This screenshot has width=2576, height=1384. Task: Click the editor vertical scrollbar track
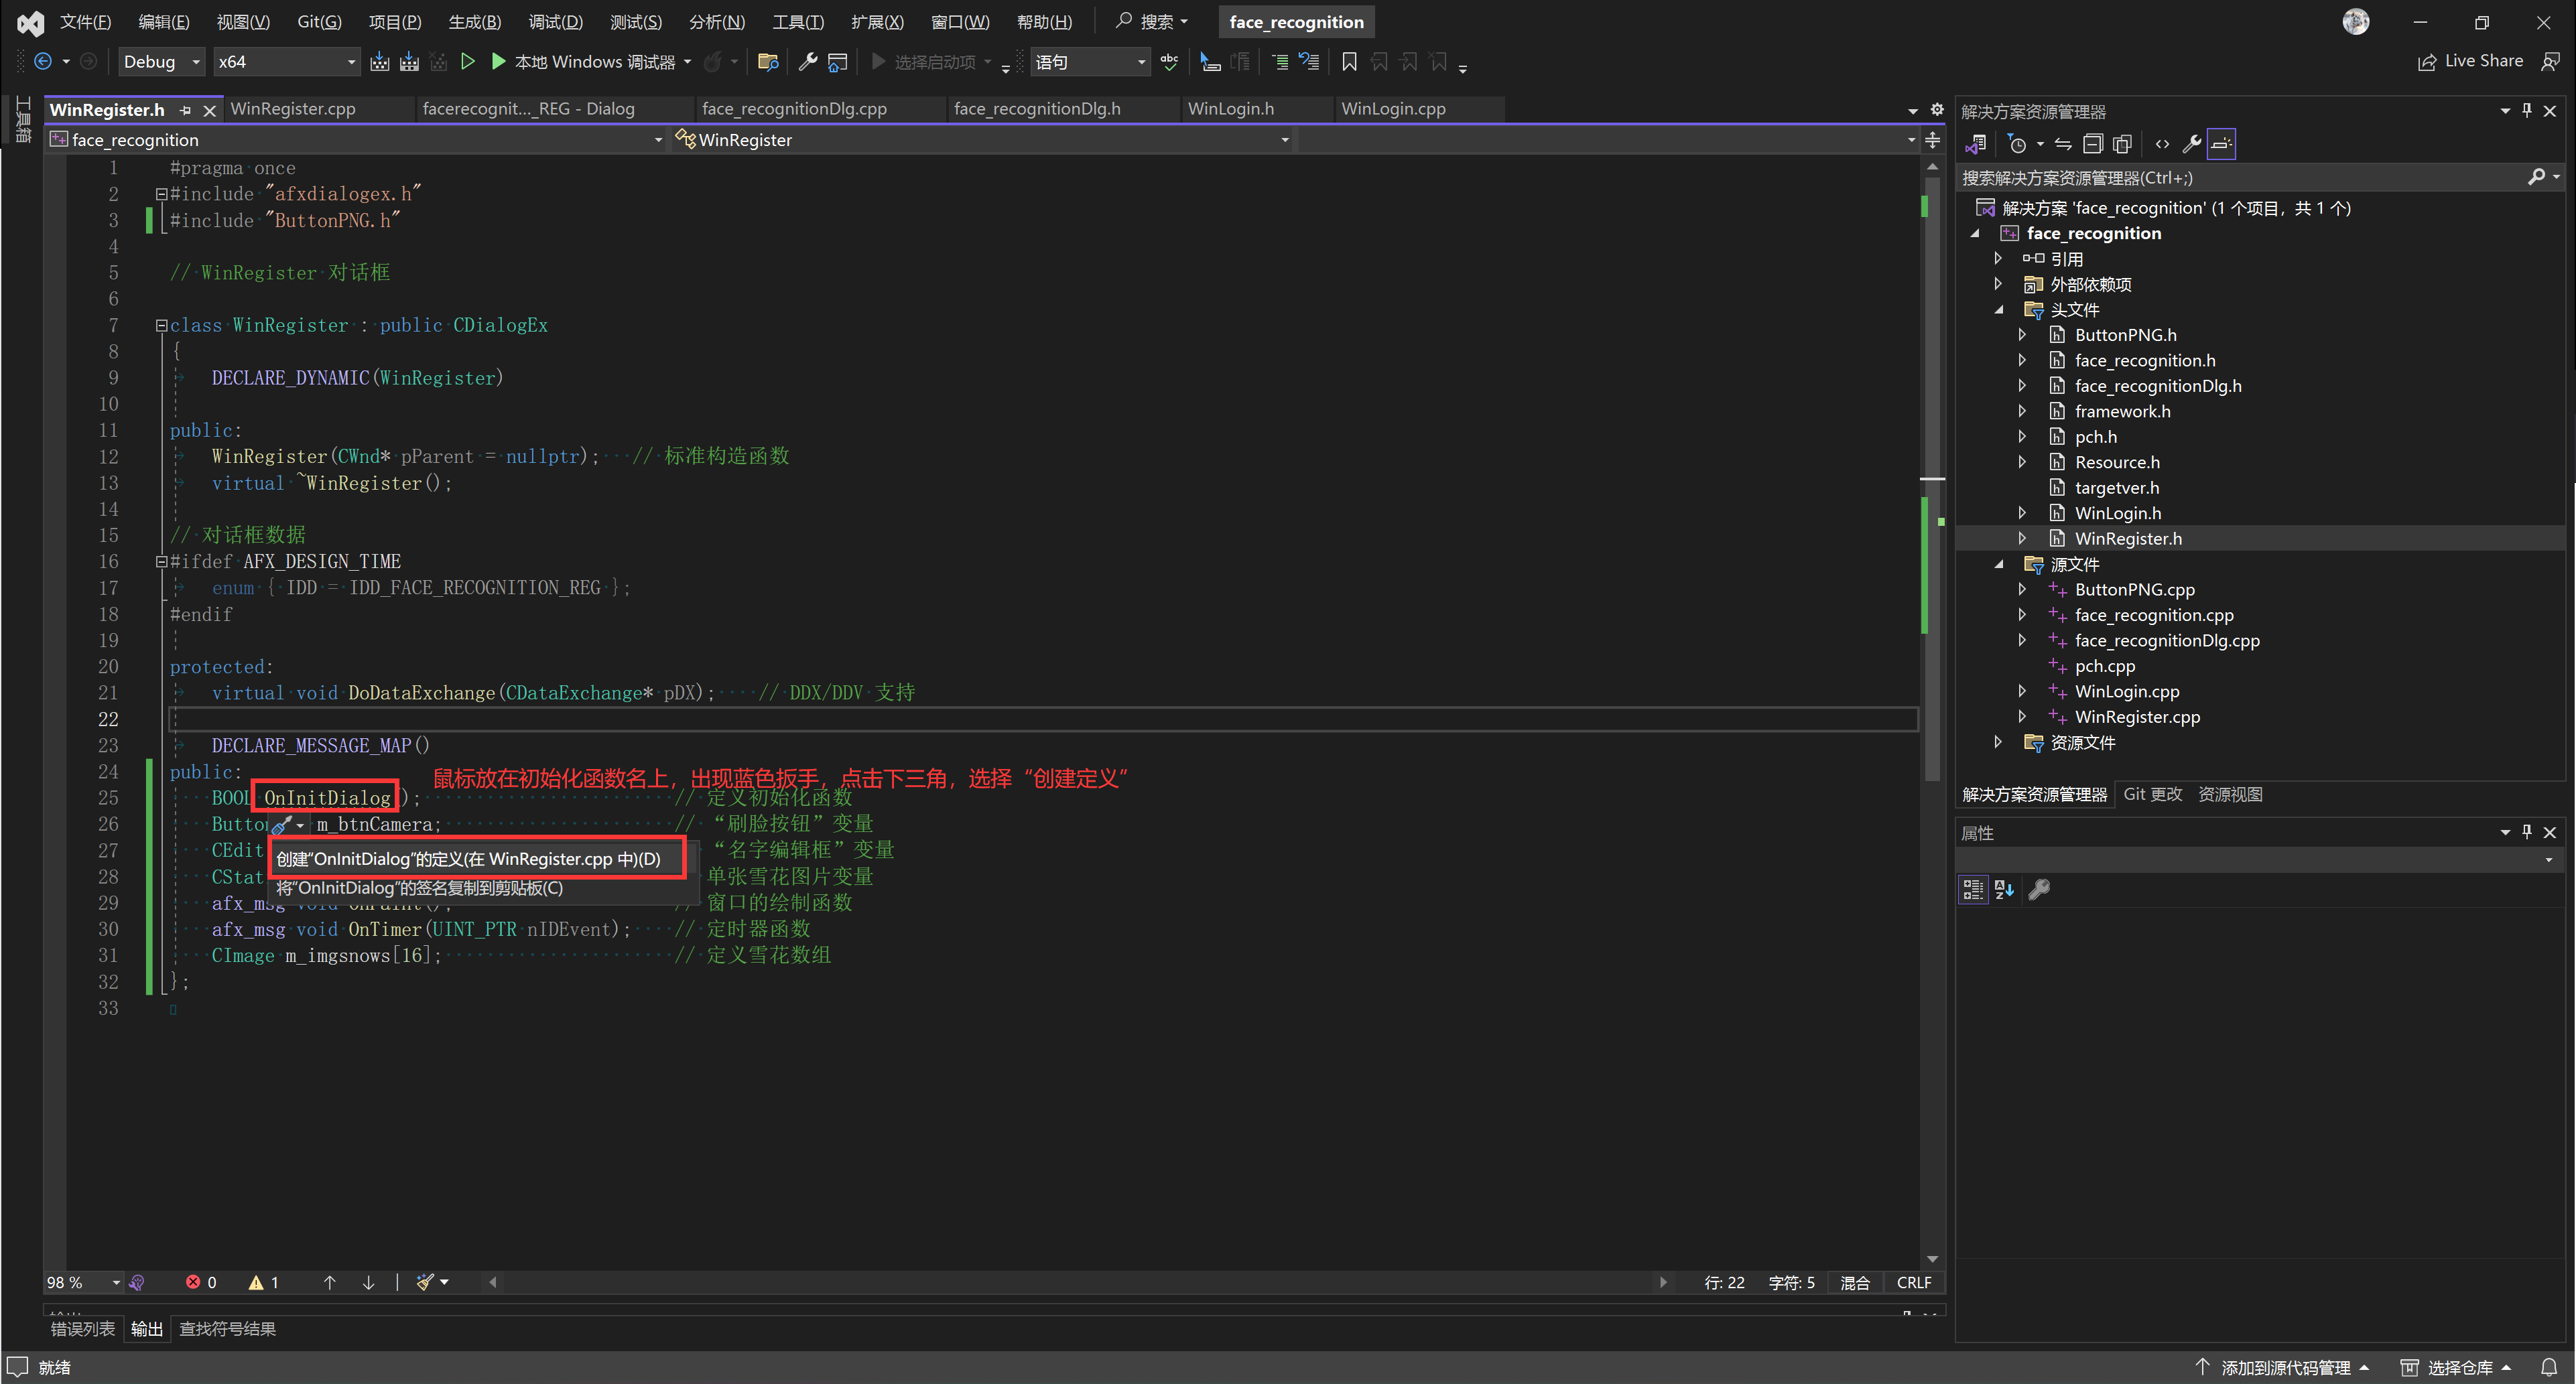click(1932, 1000)
